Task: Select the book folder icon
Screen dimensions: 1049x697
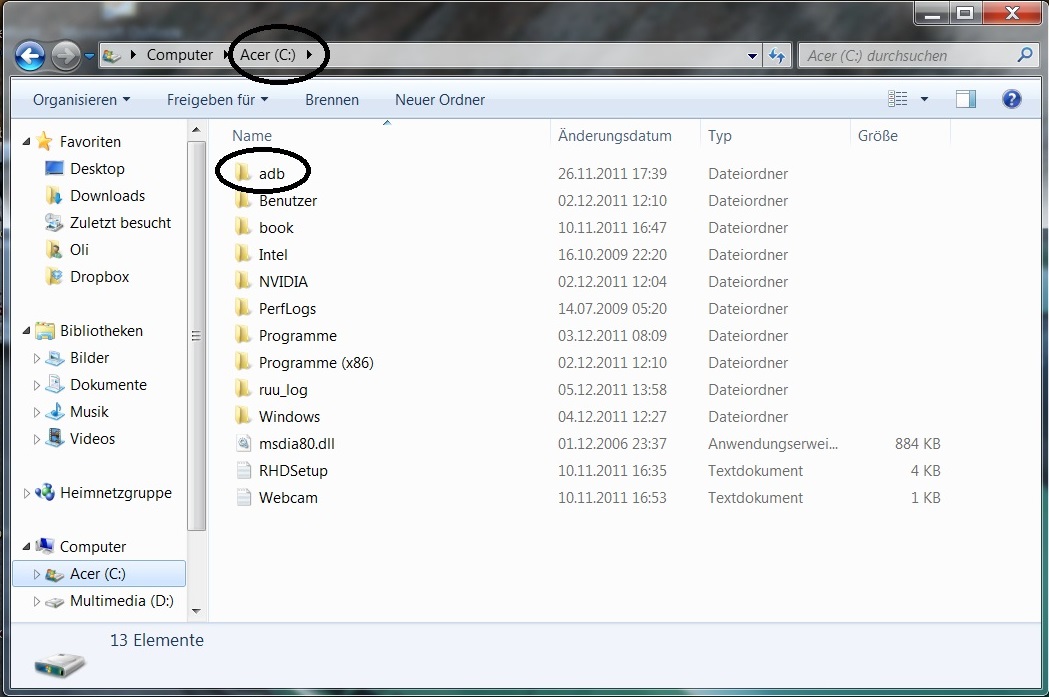Action: (243, 227)
